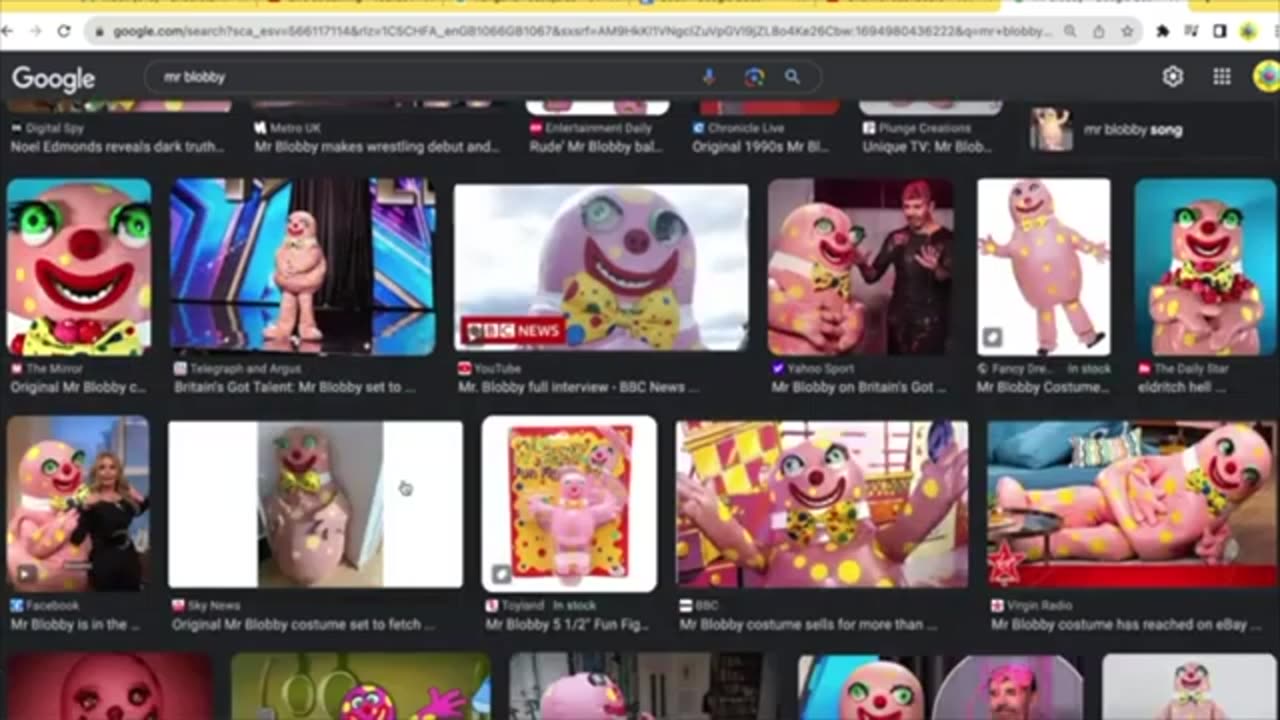Open Virgin Radio eBay costume thumbnail
The width and height of the screenshot is (1280, 720).
tap(1132, 504)
